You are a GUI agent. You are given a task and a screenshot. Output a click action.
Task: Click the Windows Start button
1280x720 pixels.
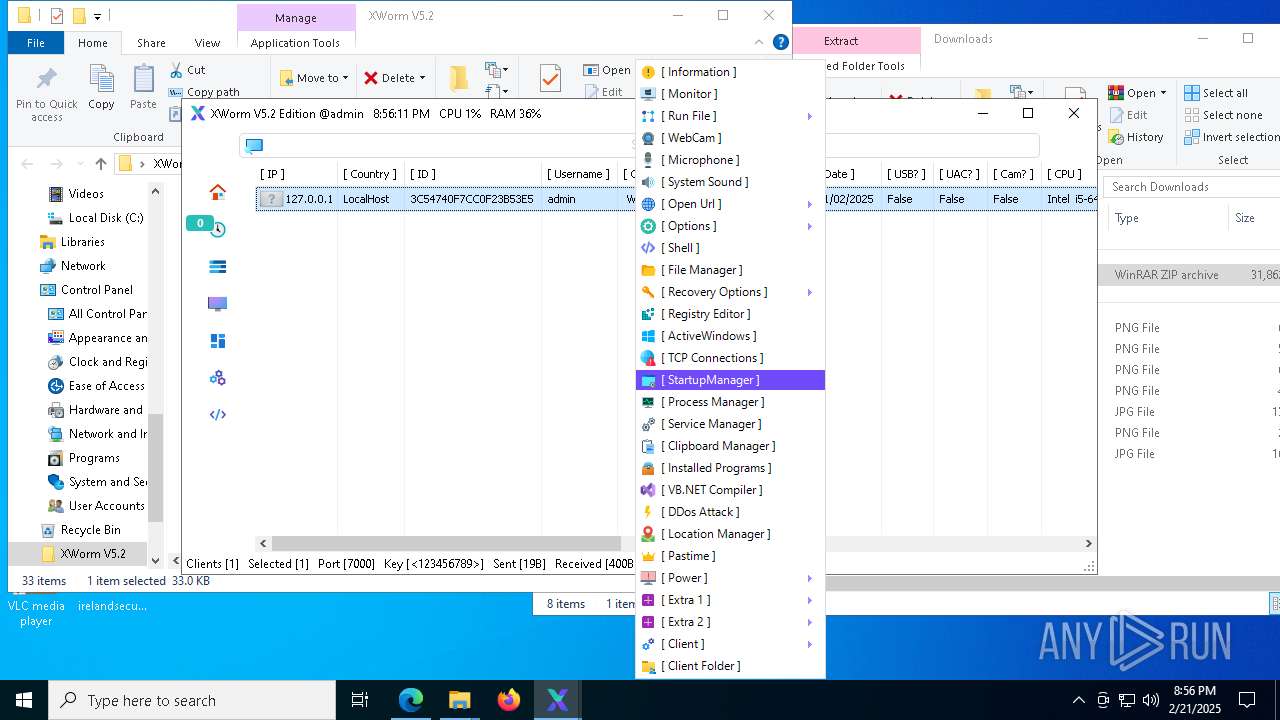(24, 700)
